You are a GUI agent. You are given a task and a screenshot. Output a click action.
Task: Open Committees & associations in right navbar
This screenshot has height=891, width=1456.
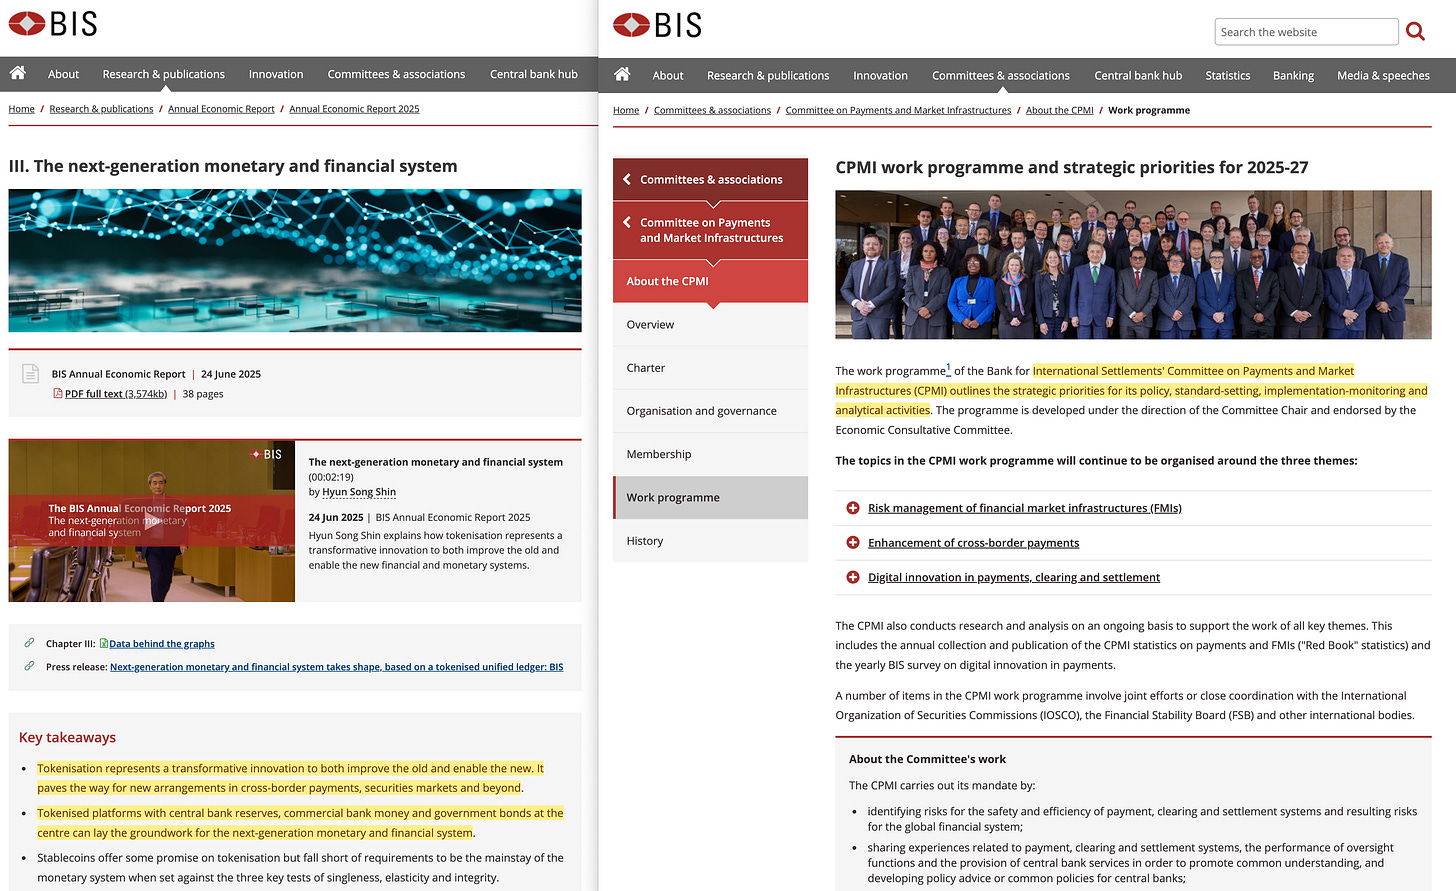(1001, 75)
